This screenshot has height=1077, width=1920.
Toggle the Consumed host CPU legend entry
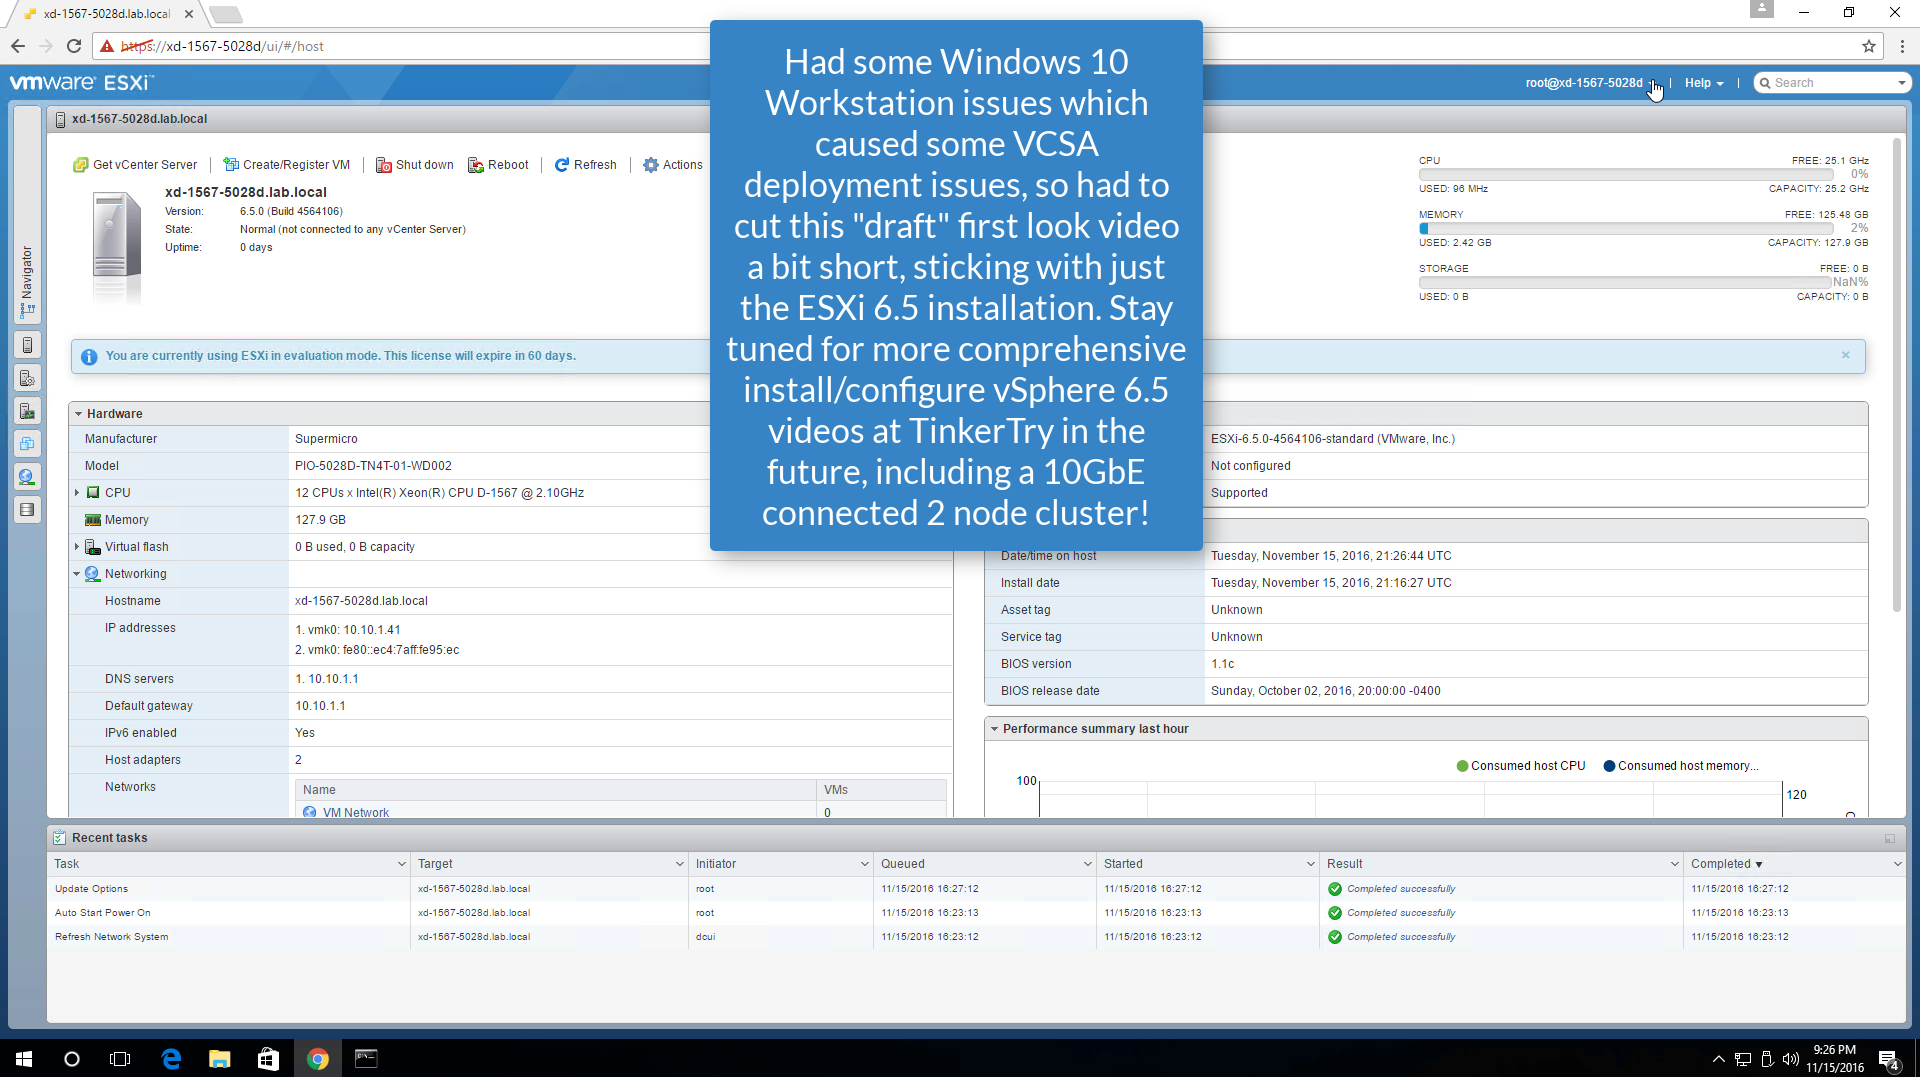coord(1521,766)
